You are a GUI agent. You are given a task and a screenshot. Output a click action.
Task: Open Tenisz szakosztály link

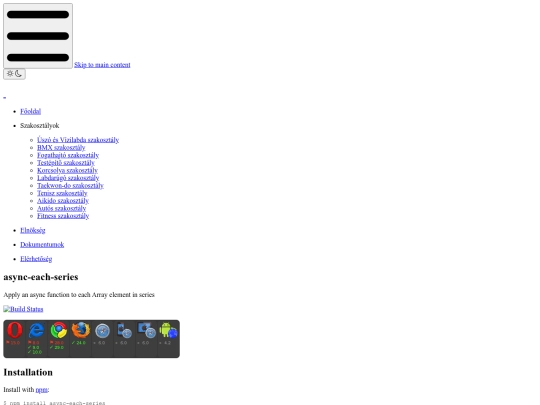tap(62, 193)
